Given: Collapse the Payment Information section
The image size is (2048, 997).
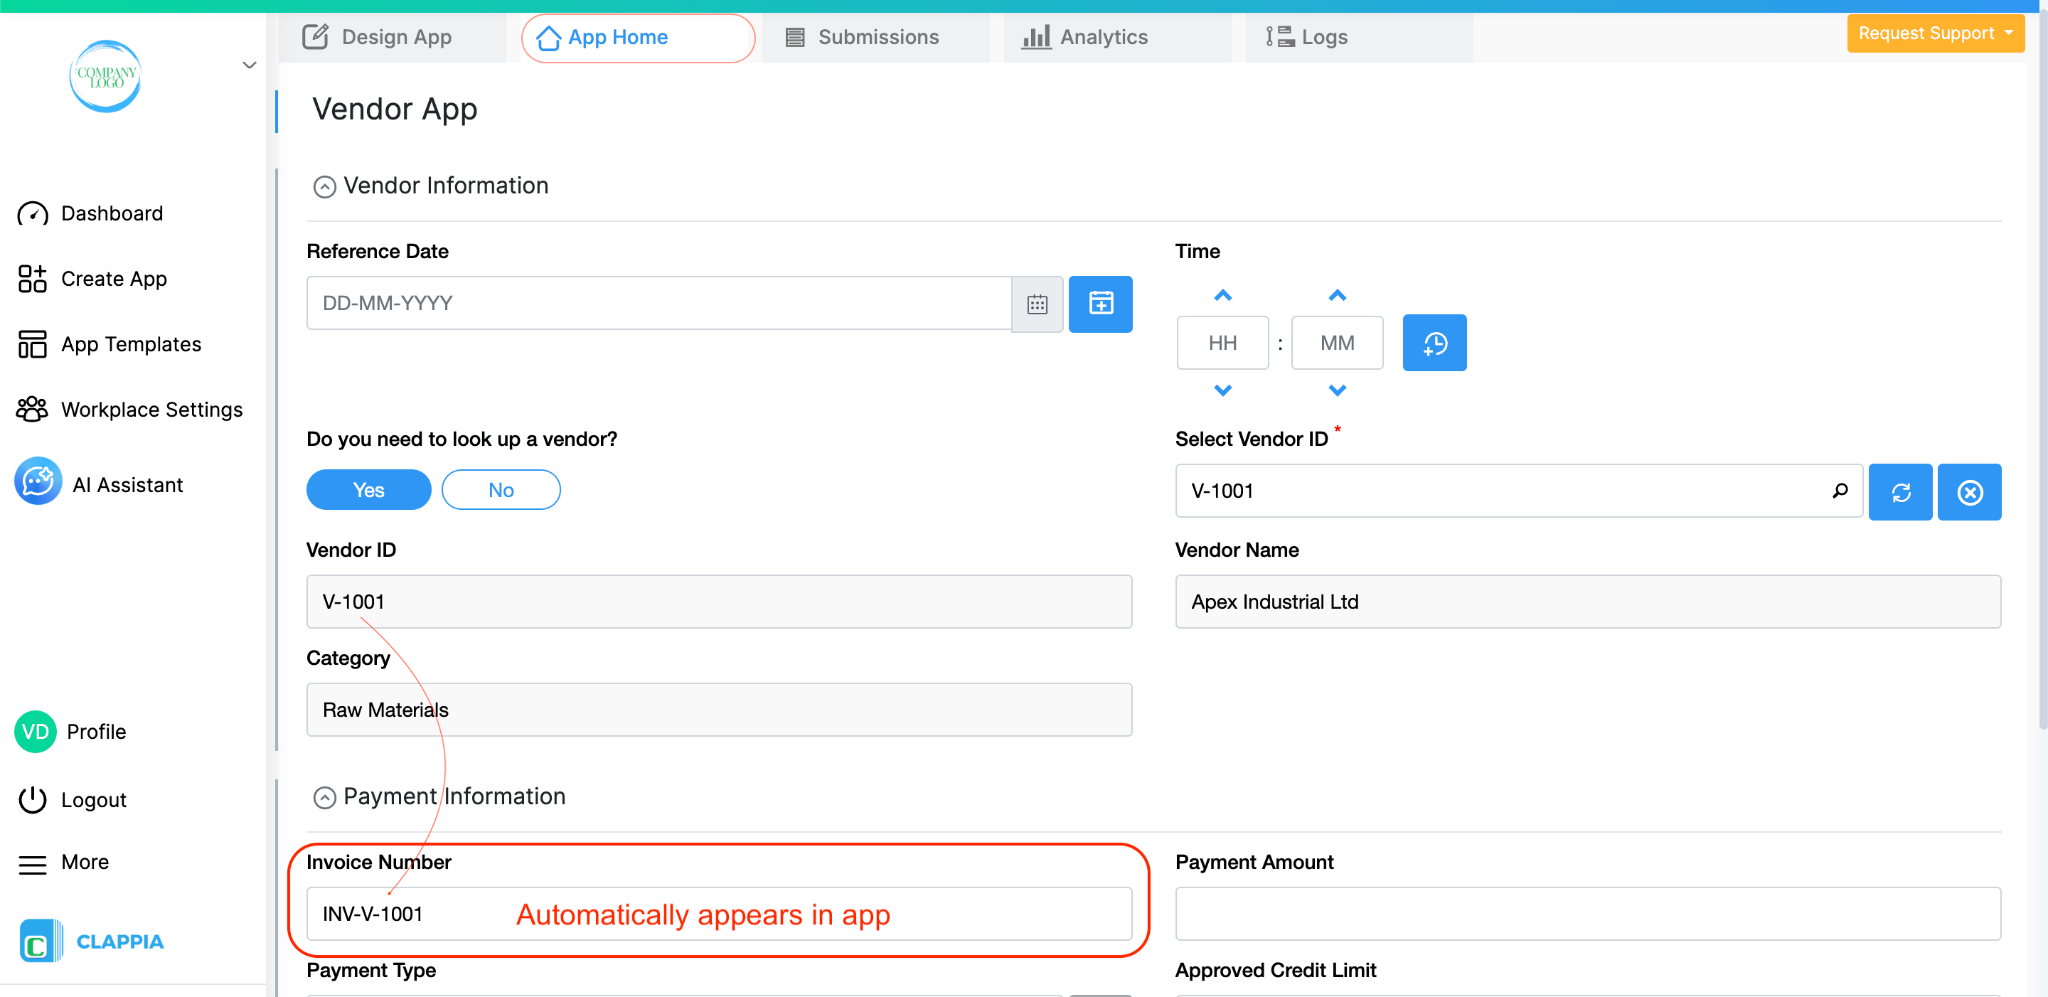Looking at the screenshot, I should [324, 796].
